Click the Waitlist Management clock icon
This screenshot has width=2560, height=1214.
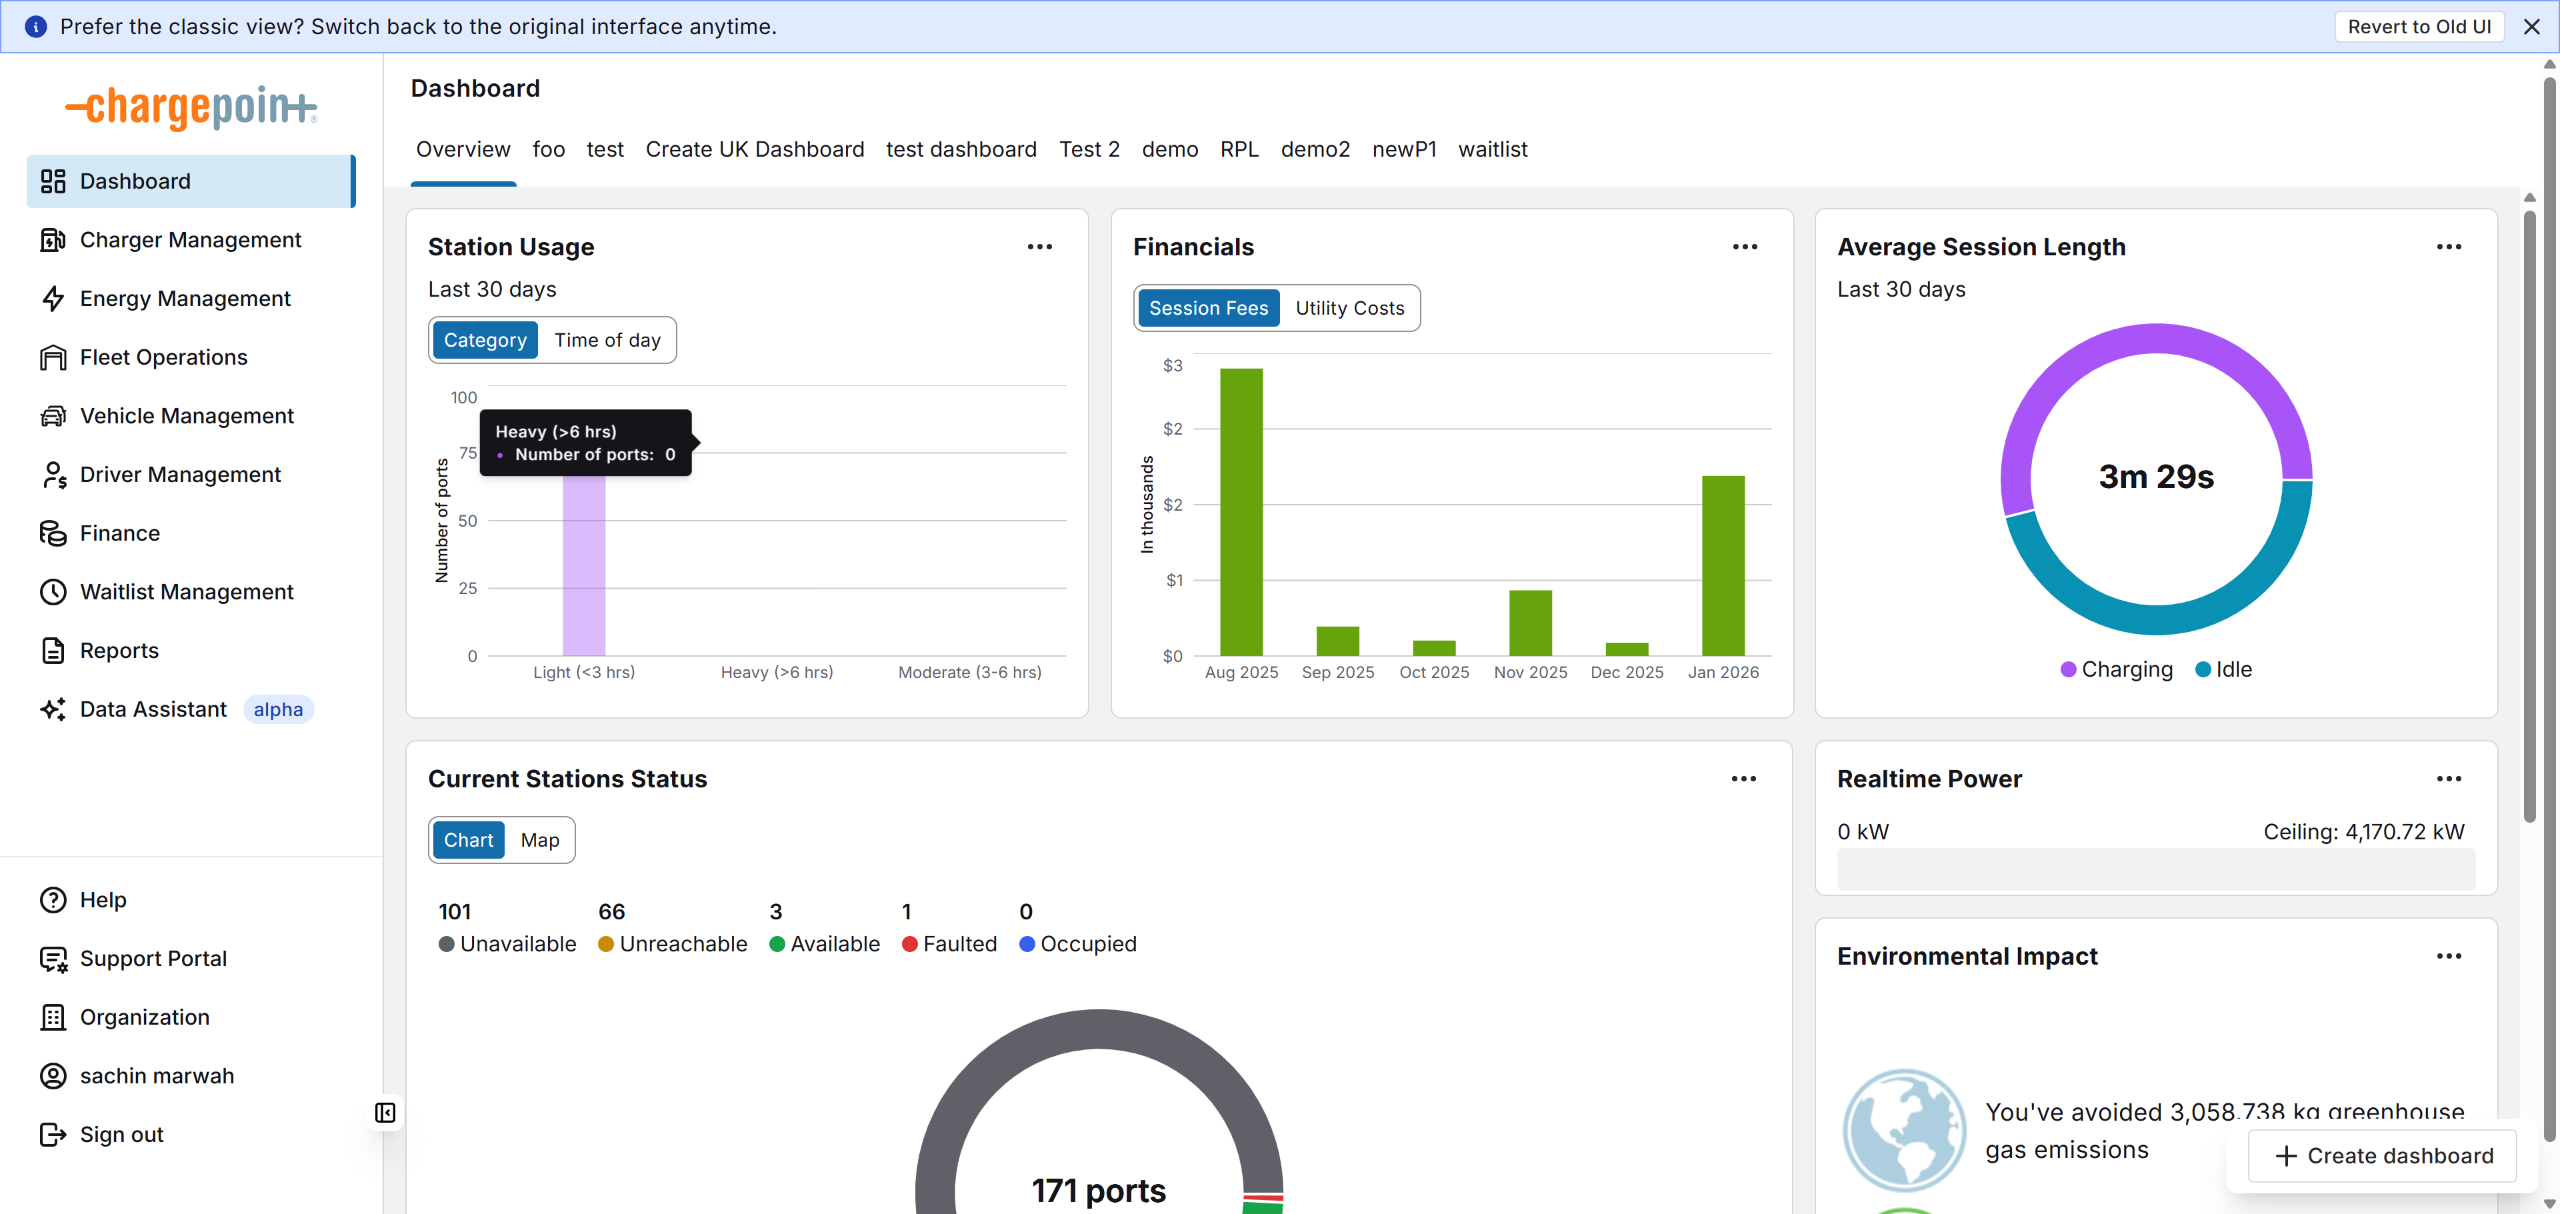coord(53,592)
